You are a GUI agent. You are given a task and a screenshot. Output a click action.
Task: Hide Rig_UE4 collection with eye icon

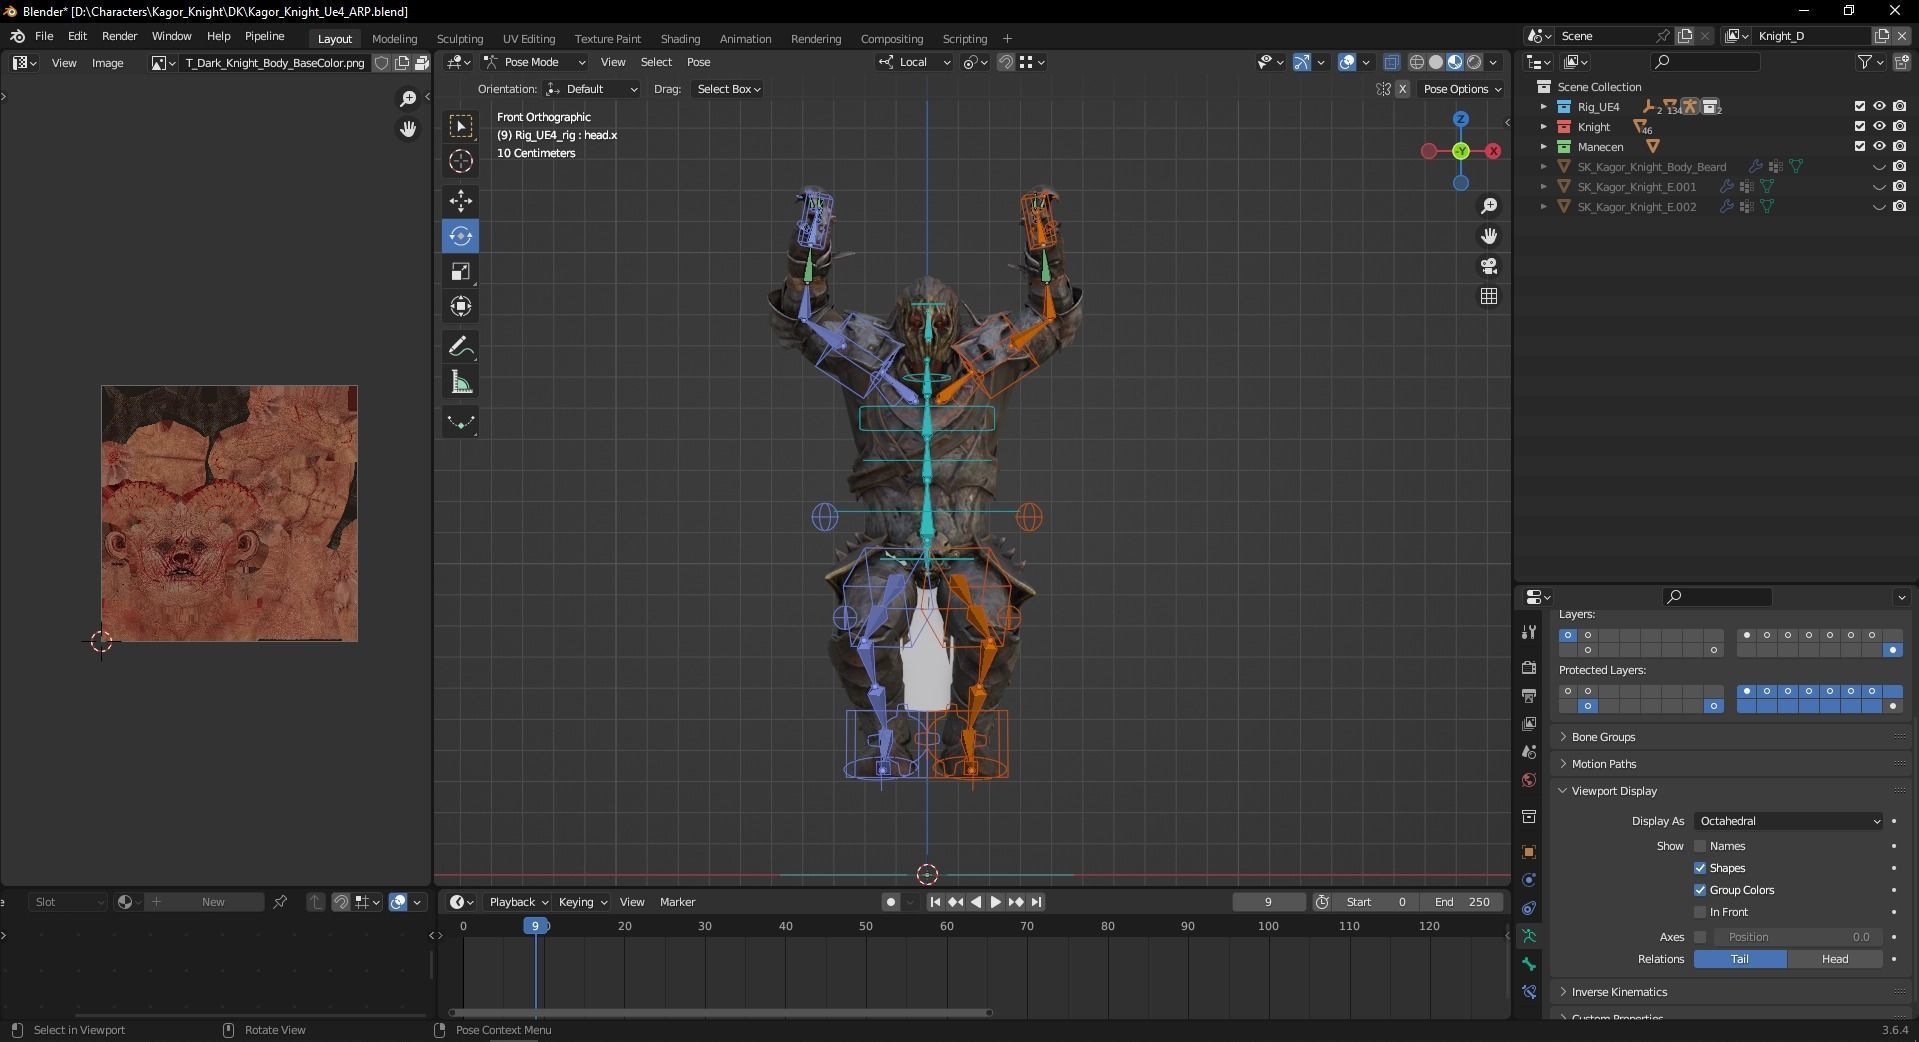1879,106
